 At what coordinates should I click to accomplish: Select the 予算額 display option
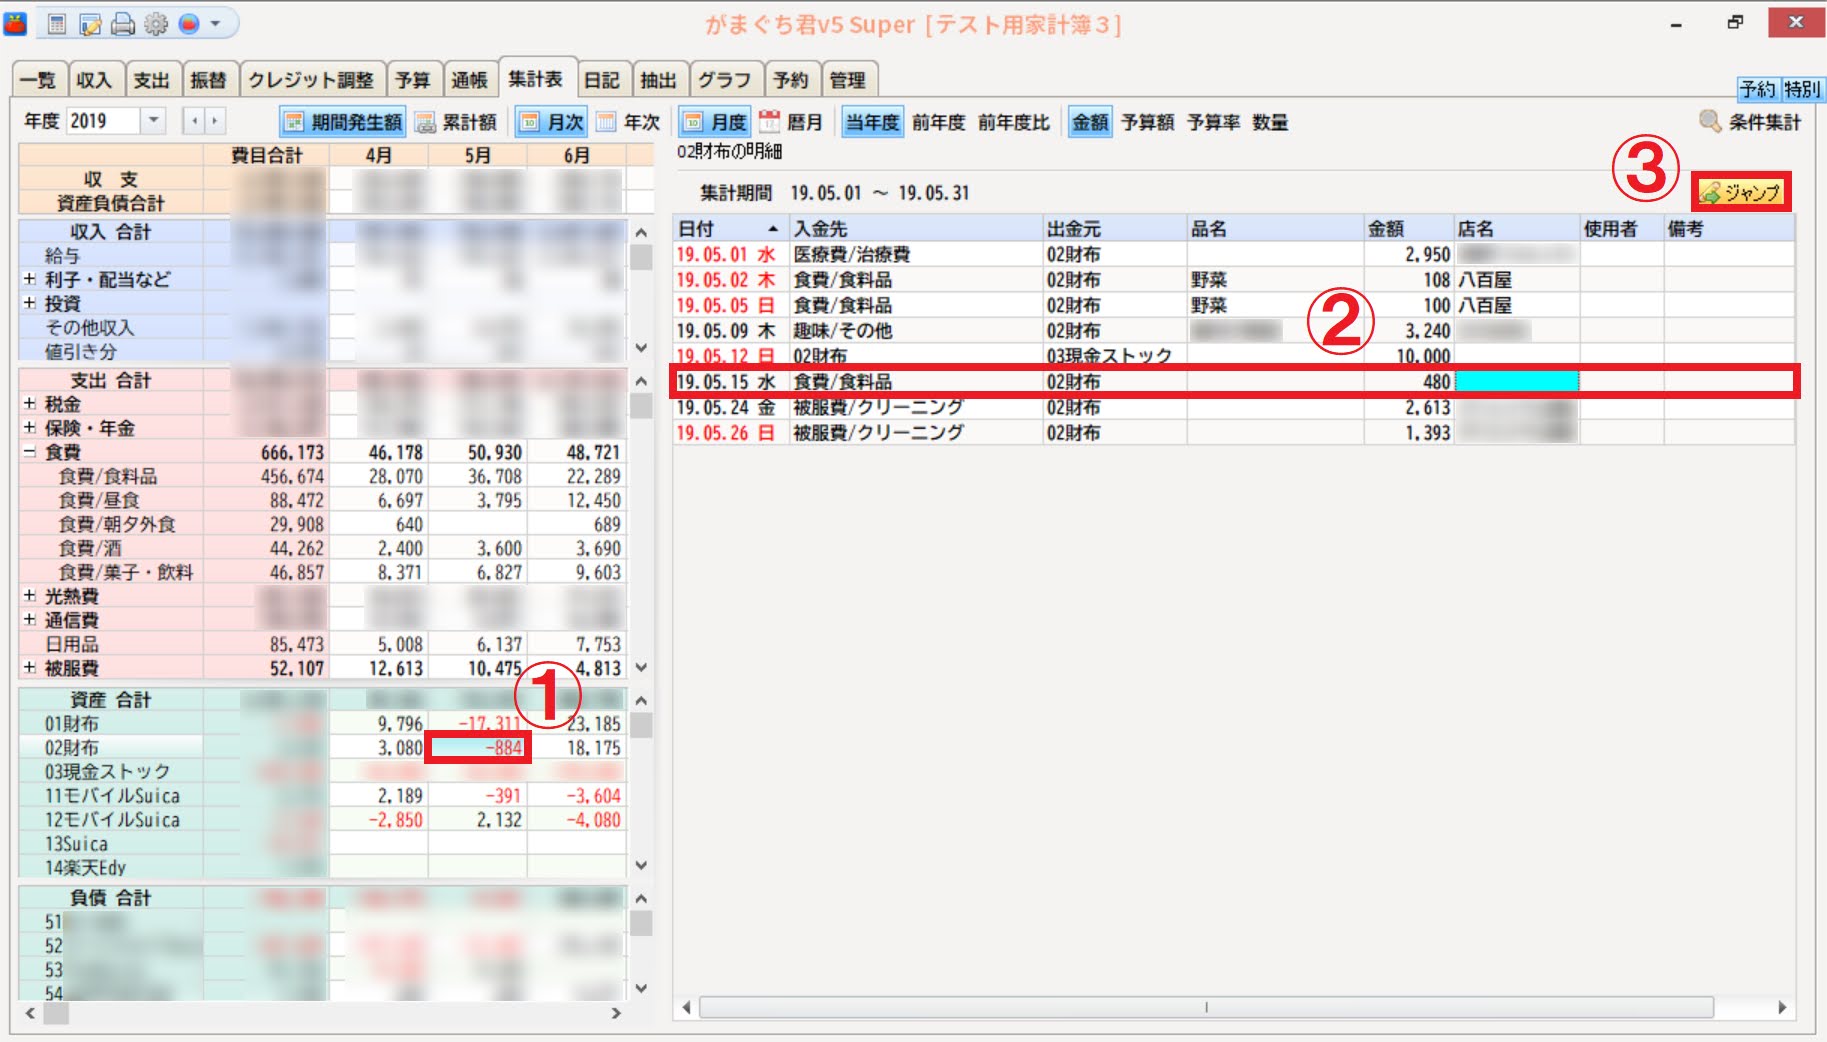pyautogui.click(x=1148, y=122)
